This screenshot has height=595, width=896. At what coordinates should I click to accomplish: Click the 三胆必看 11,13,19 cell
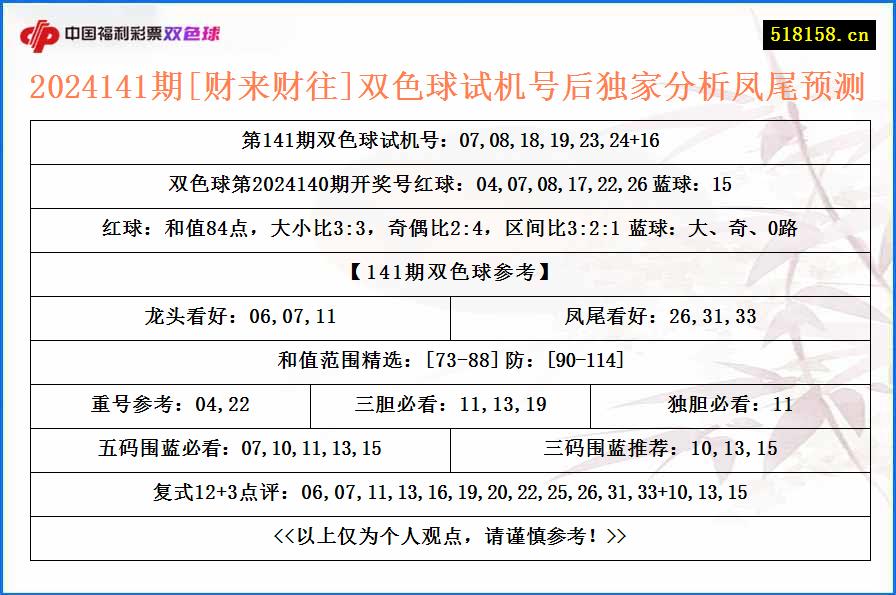pos(448,406)
